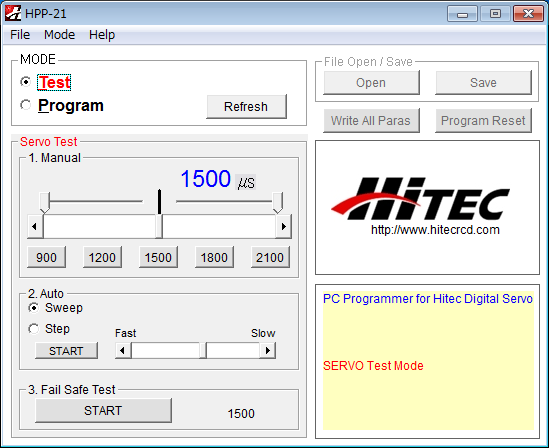Click the fail safe 1500 value text
The width and height of the screenshot is (549, 448).
[x=241, y=414]
